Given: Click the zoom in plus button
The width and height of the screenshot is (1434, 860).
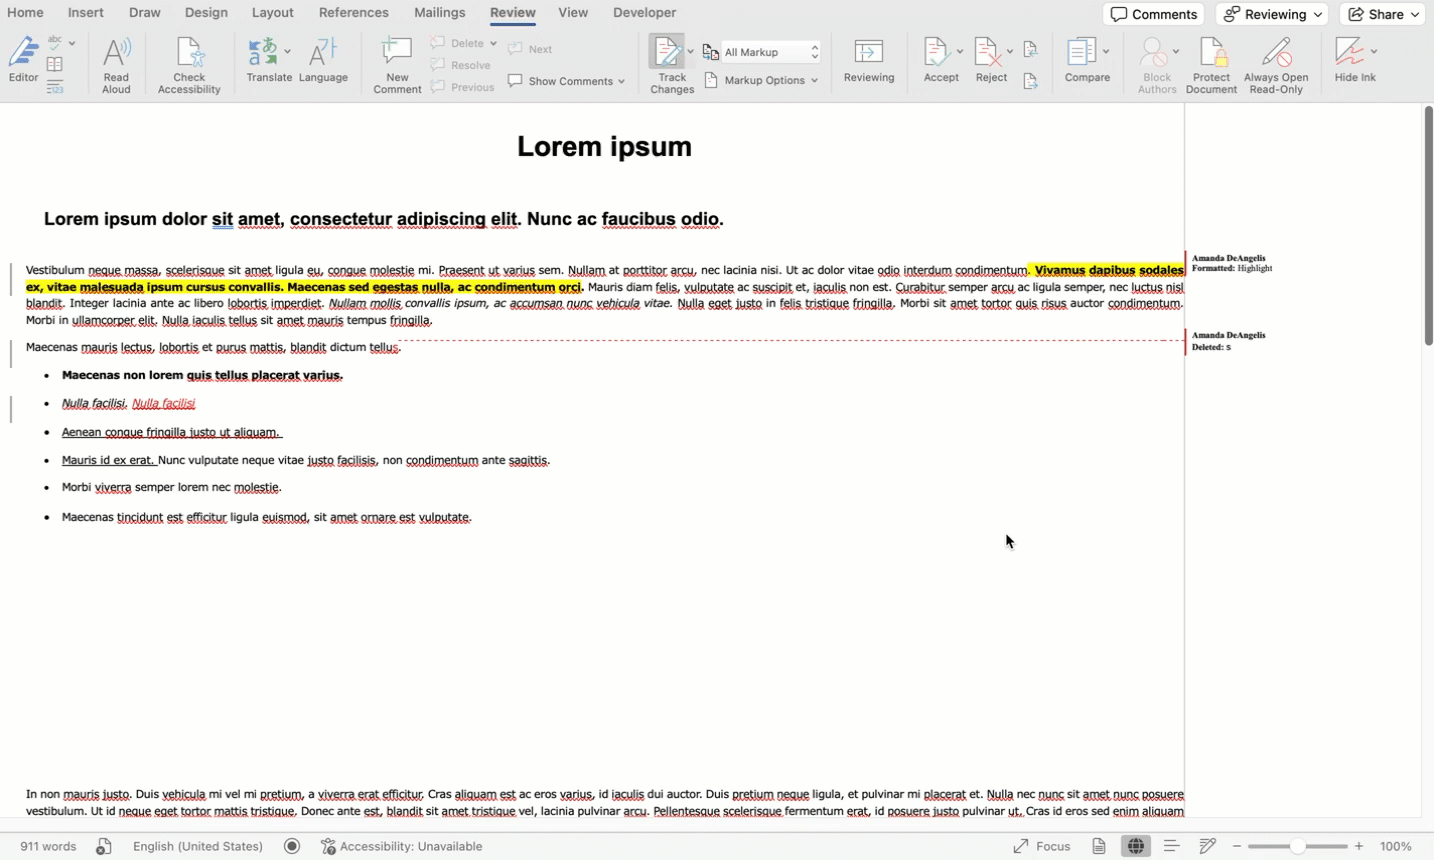Looking at the screenshot, I should click(1359, 846).
